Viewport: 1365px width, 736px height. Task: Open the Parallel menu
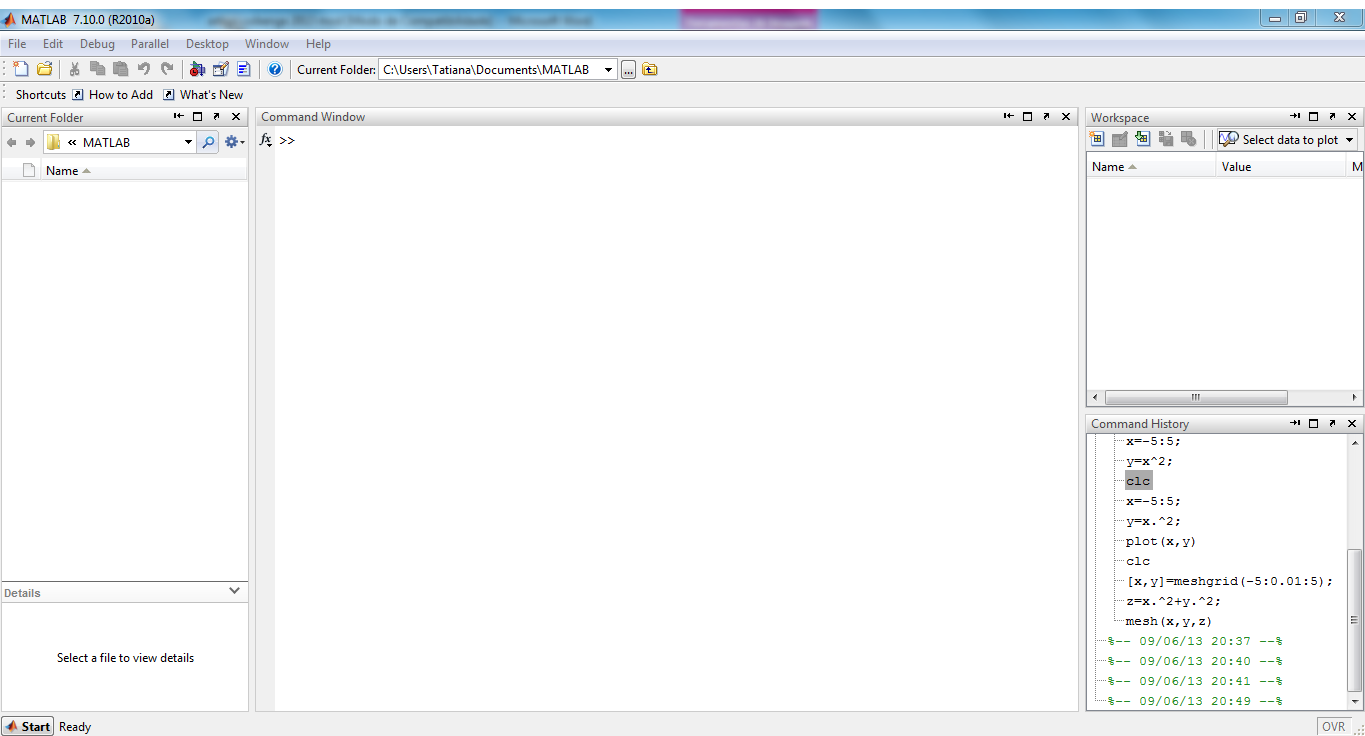pos(150,44)
